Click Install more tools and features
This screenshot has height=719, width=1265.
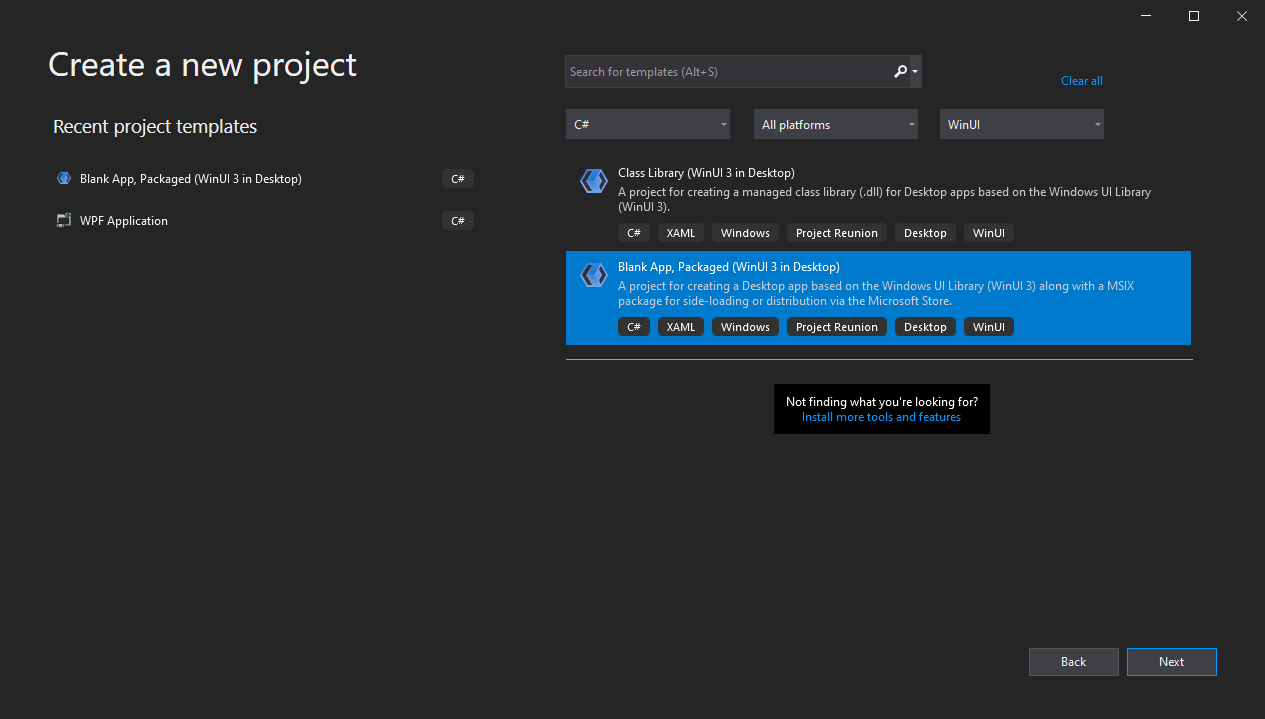(x=881, y=417)
